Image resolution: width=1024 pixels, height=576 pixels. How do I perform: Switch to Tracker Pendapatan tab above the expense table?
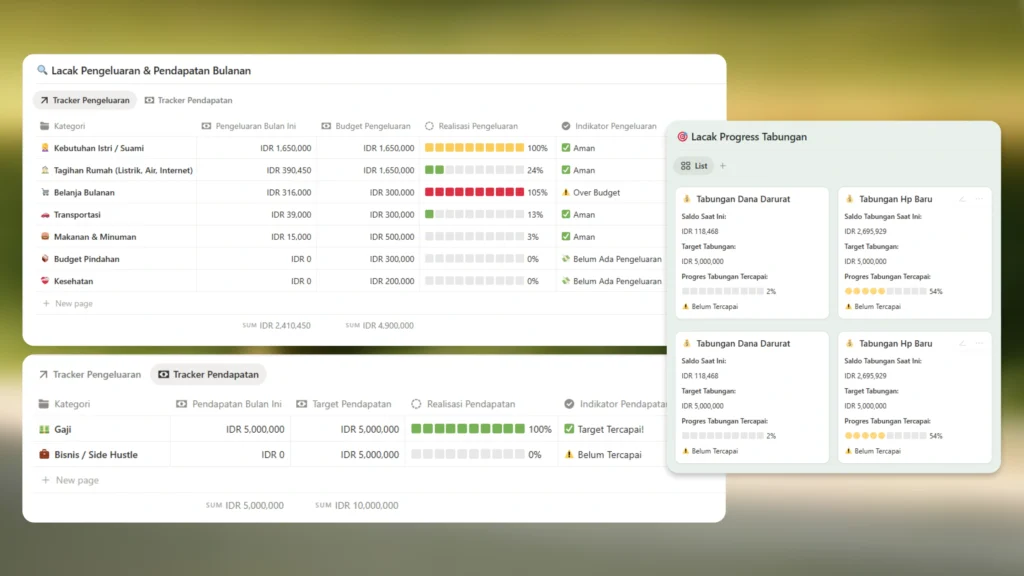[x=188, y=101]
